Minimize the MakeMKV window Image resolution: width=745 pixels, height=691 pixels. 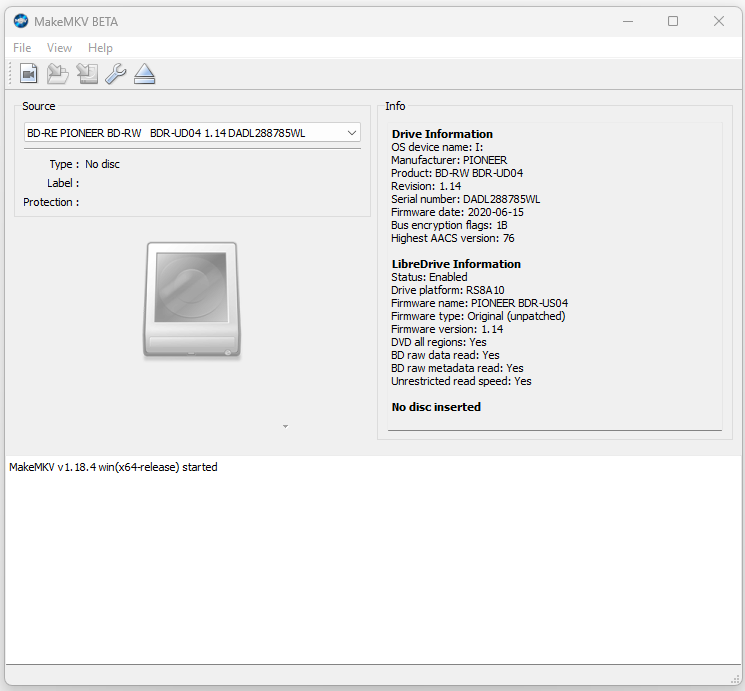pos(628,21)
